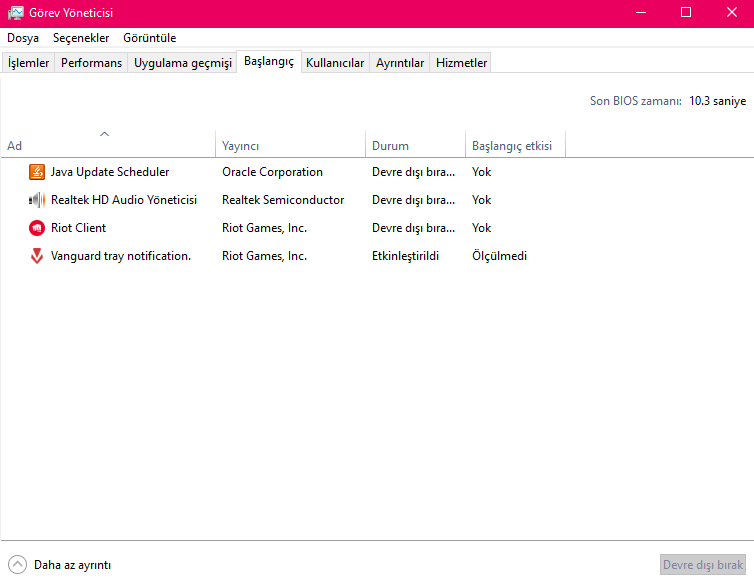Select the Vanguard tray notification entry

(x=121, y=256)
